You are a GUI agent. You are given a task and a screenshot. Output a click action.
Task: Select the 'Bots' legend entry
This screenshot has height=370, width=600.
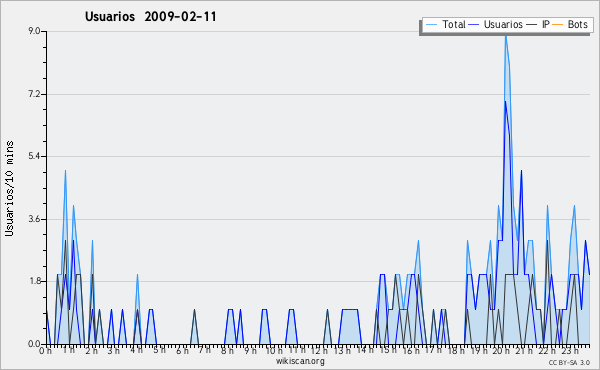point(569,24)
